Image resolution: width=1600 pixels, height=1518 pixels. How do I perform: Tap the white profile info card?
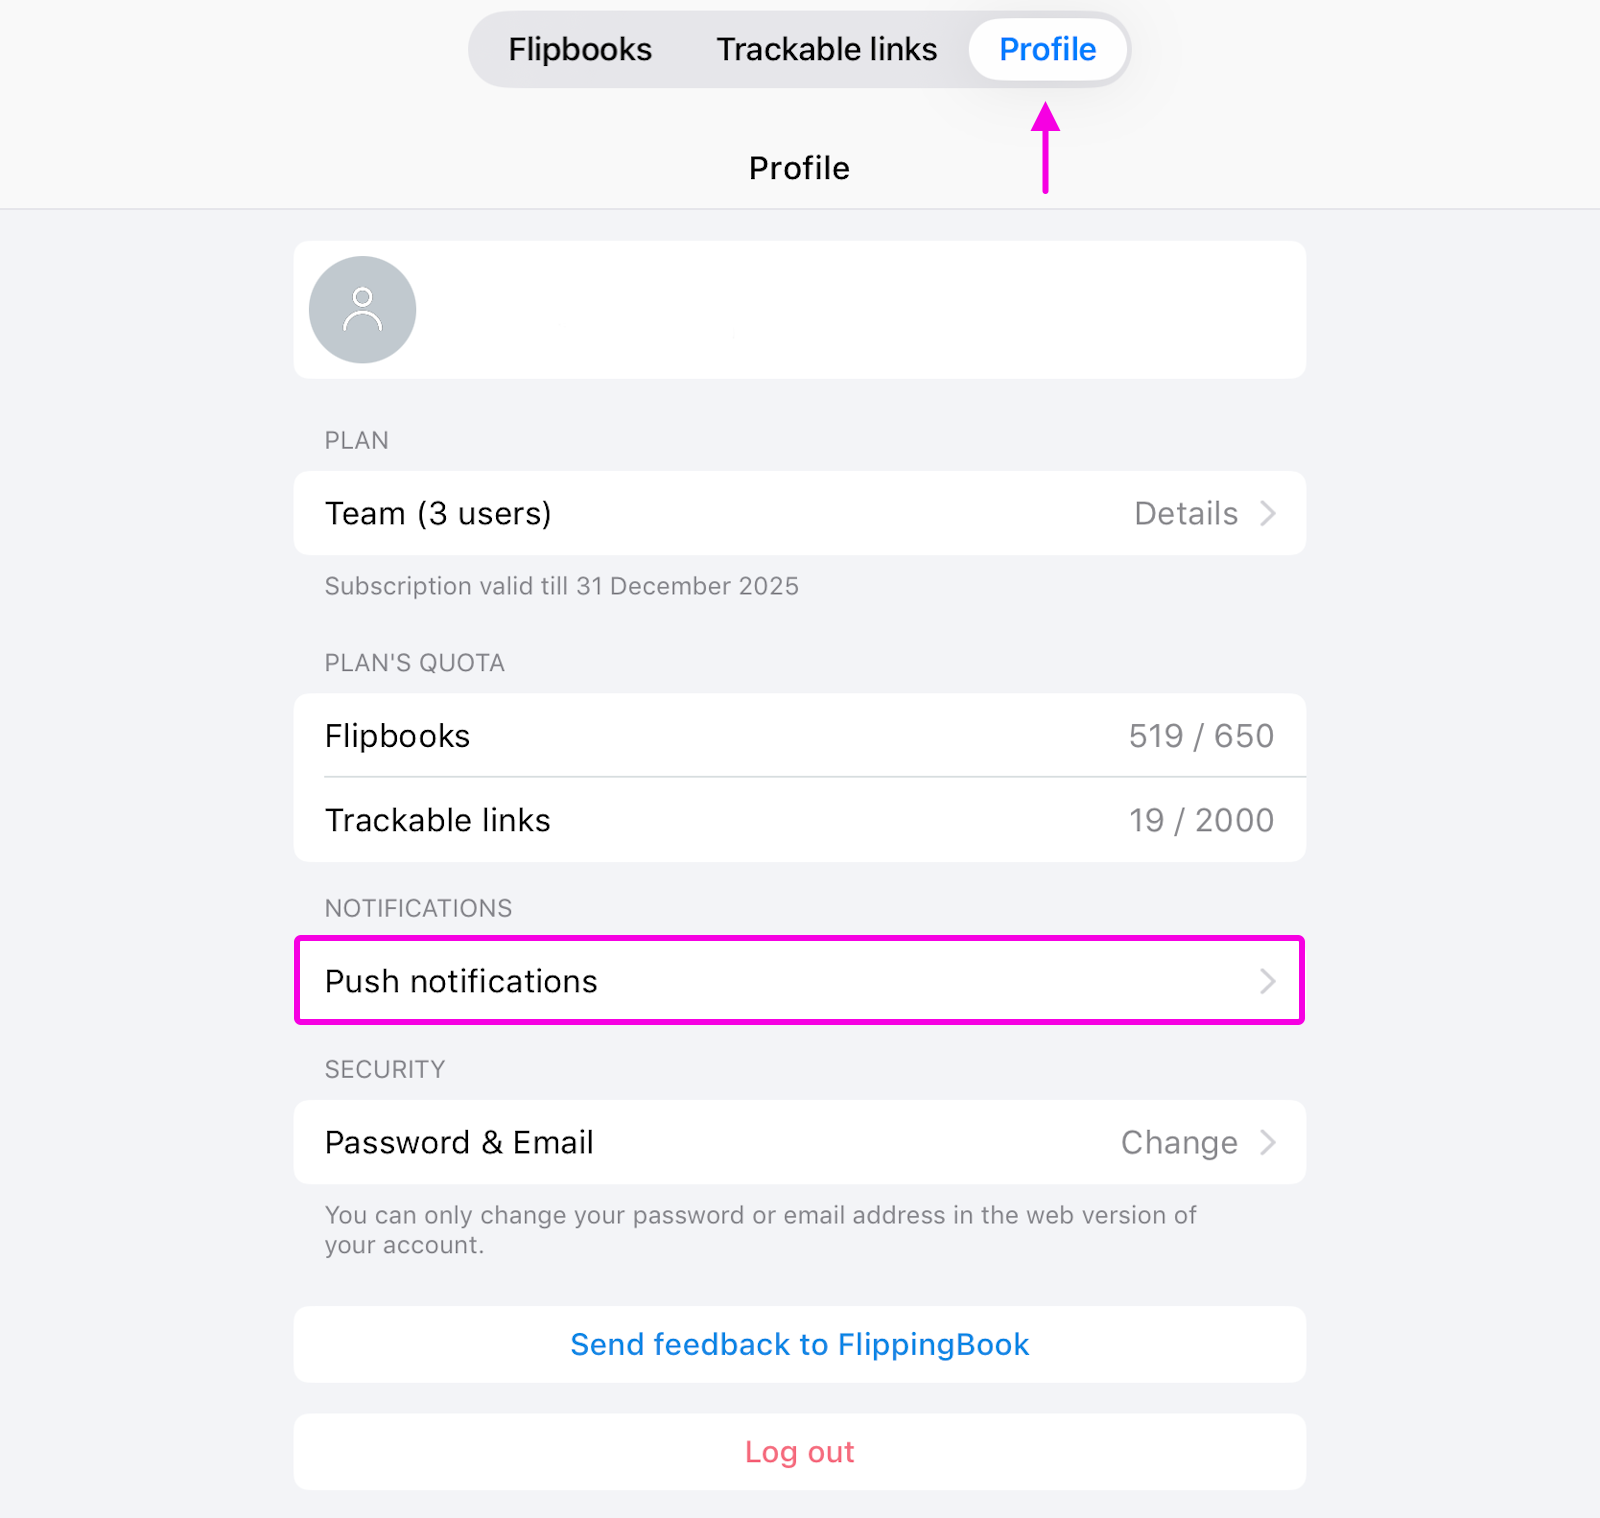click(x=799, y=310)
